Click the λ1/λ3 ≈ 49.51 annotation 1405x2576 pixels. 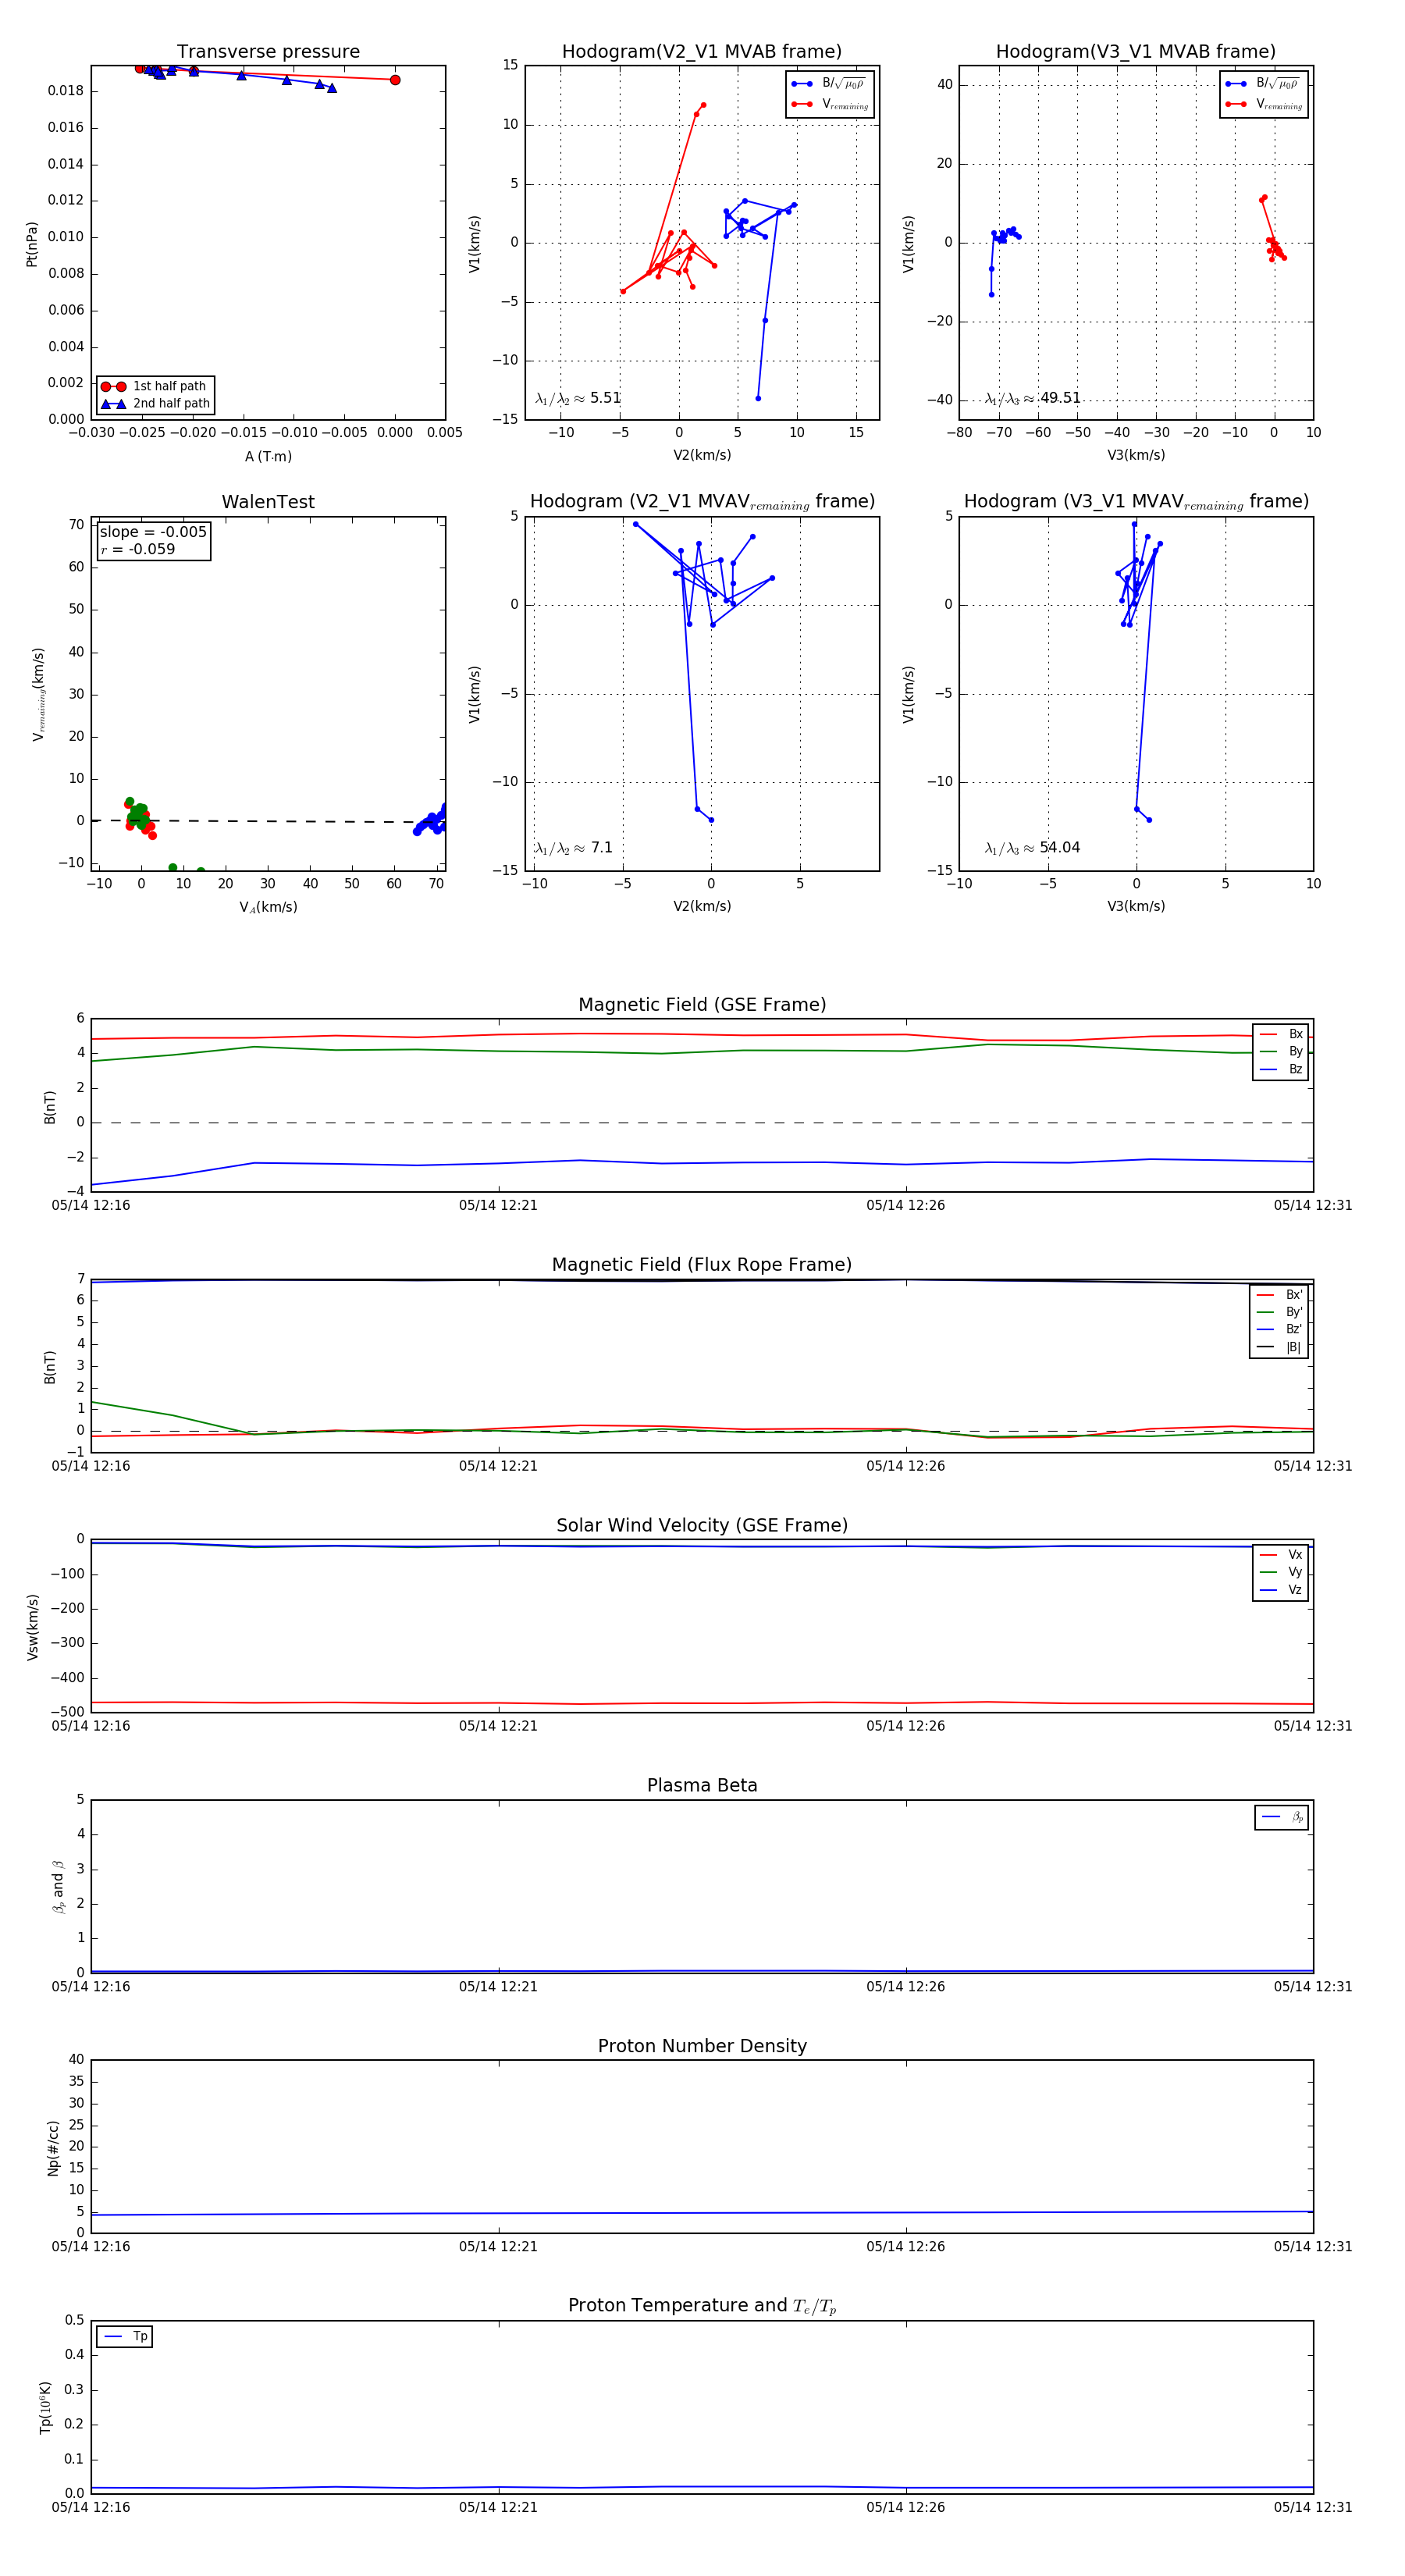pyautogui.click(x=1033, y=398)
